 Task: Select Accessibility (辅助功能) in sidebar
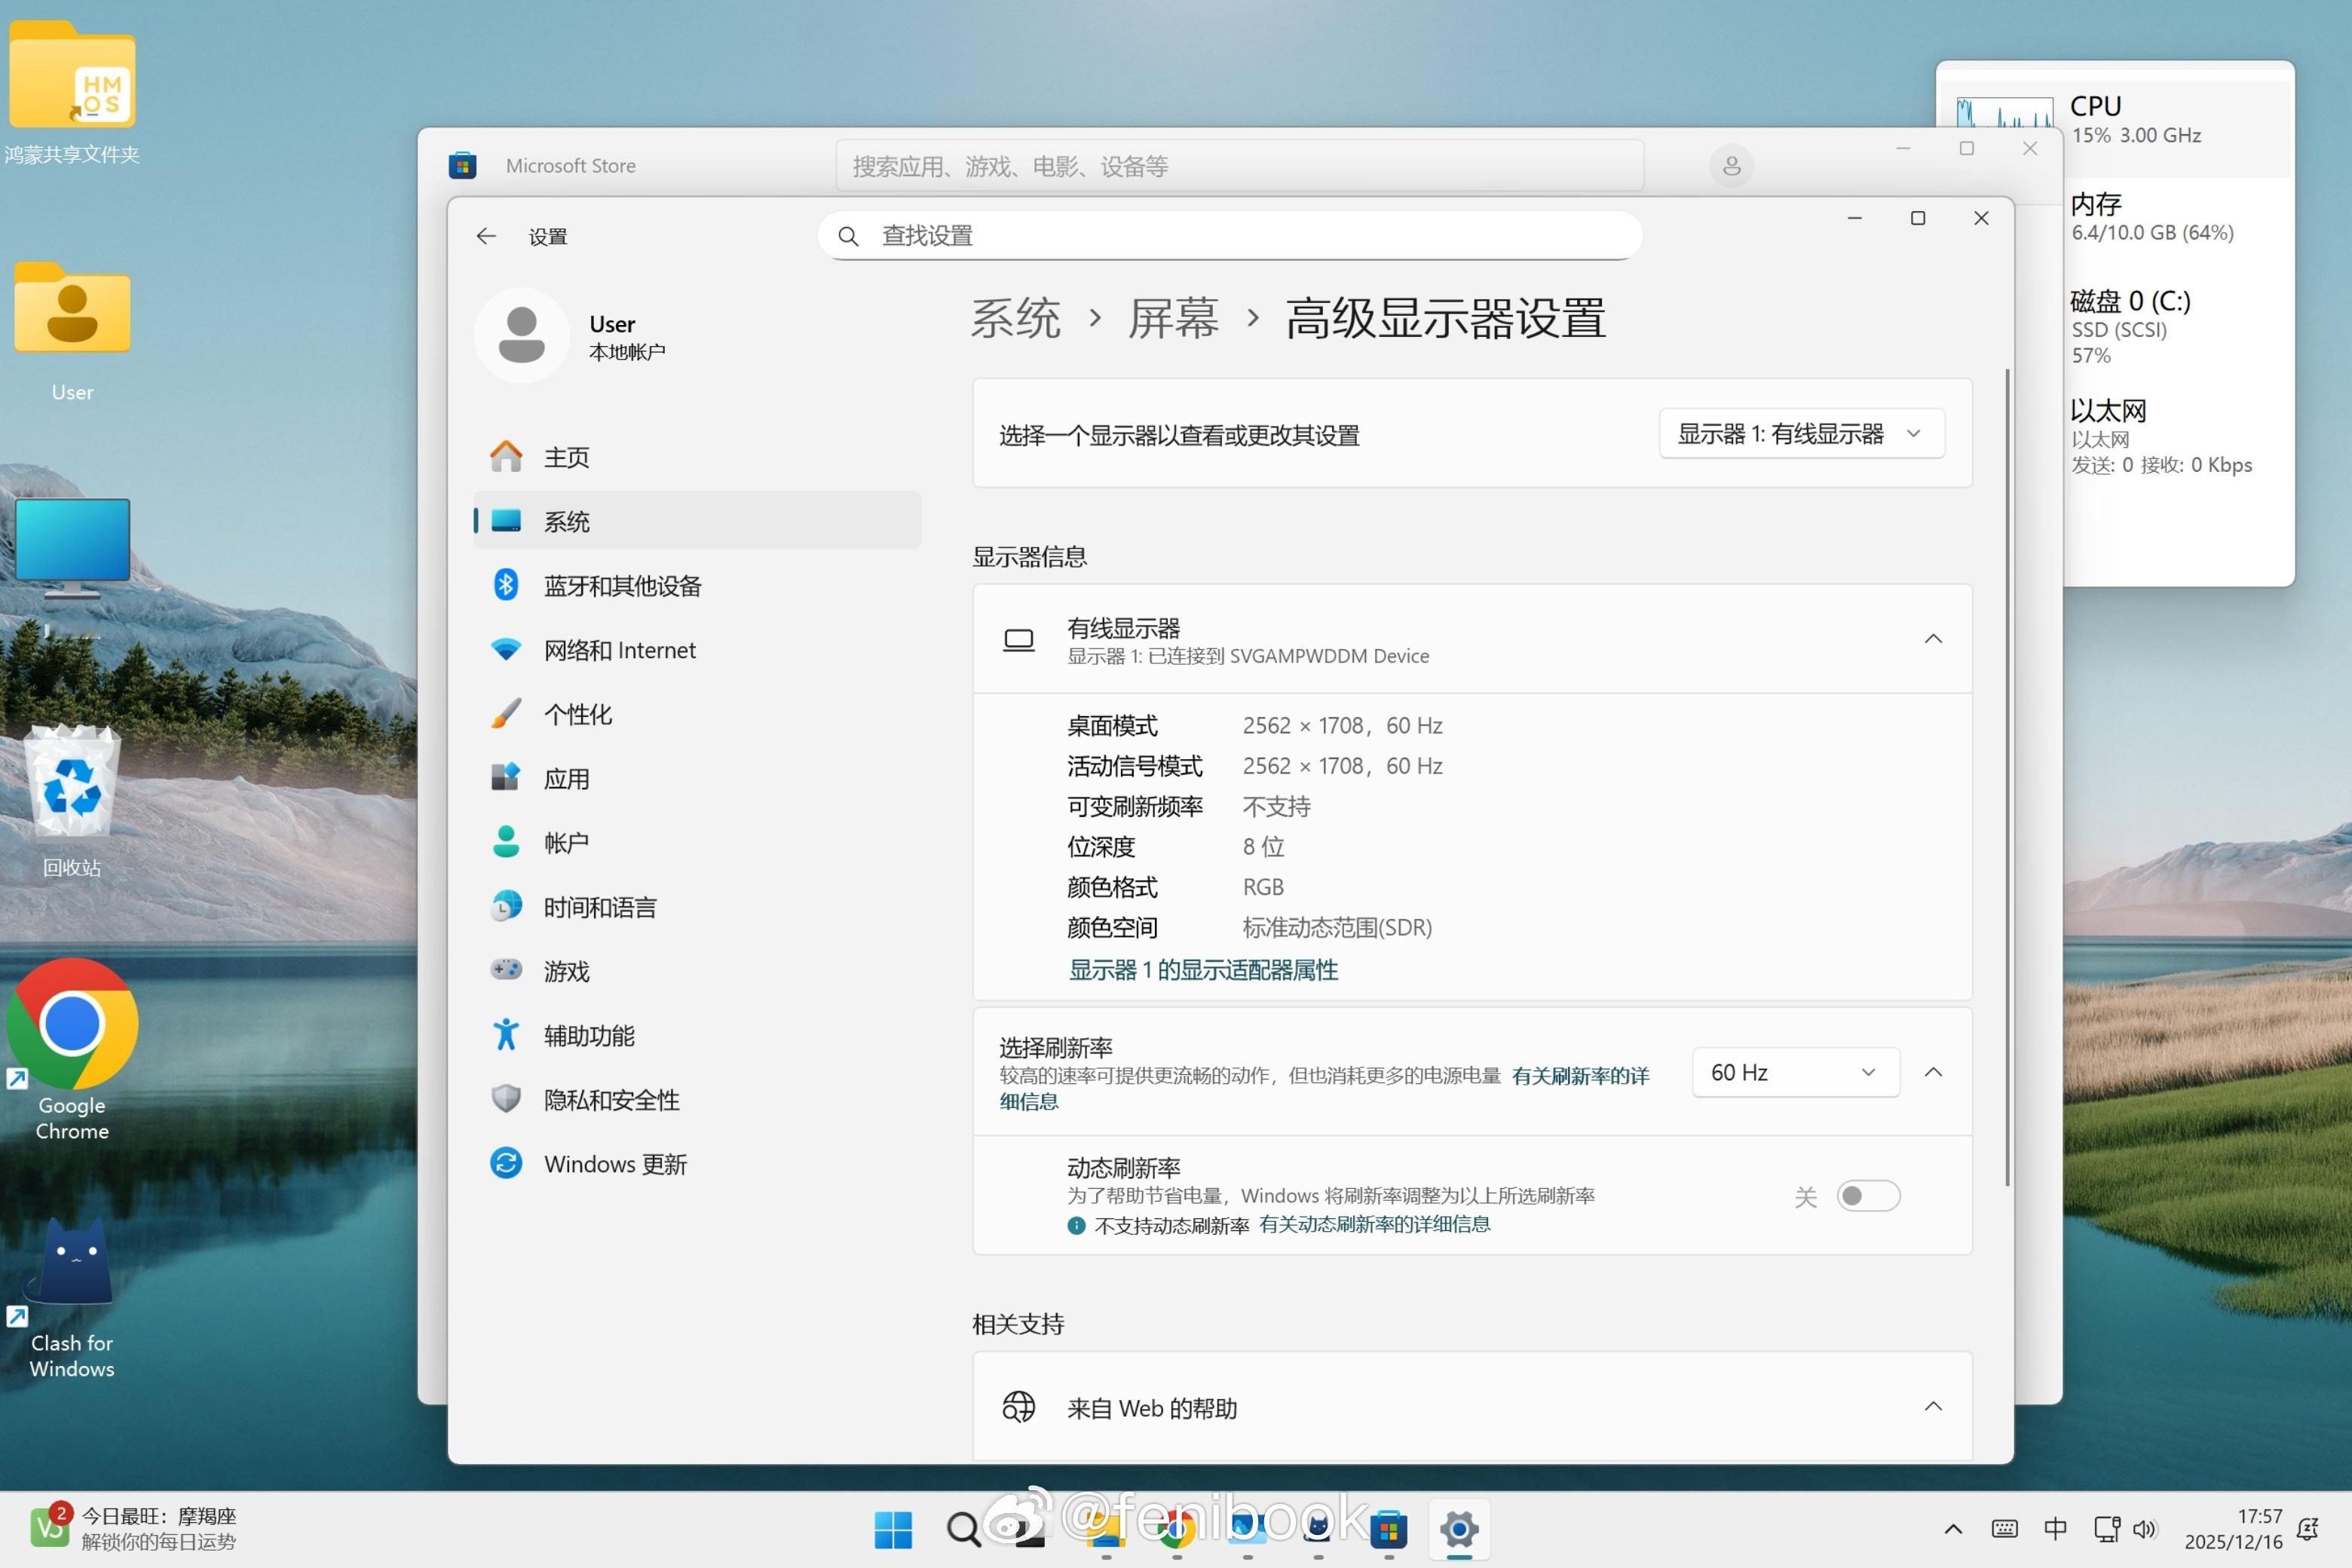(588, 1036)
